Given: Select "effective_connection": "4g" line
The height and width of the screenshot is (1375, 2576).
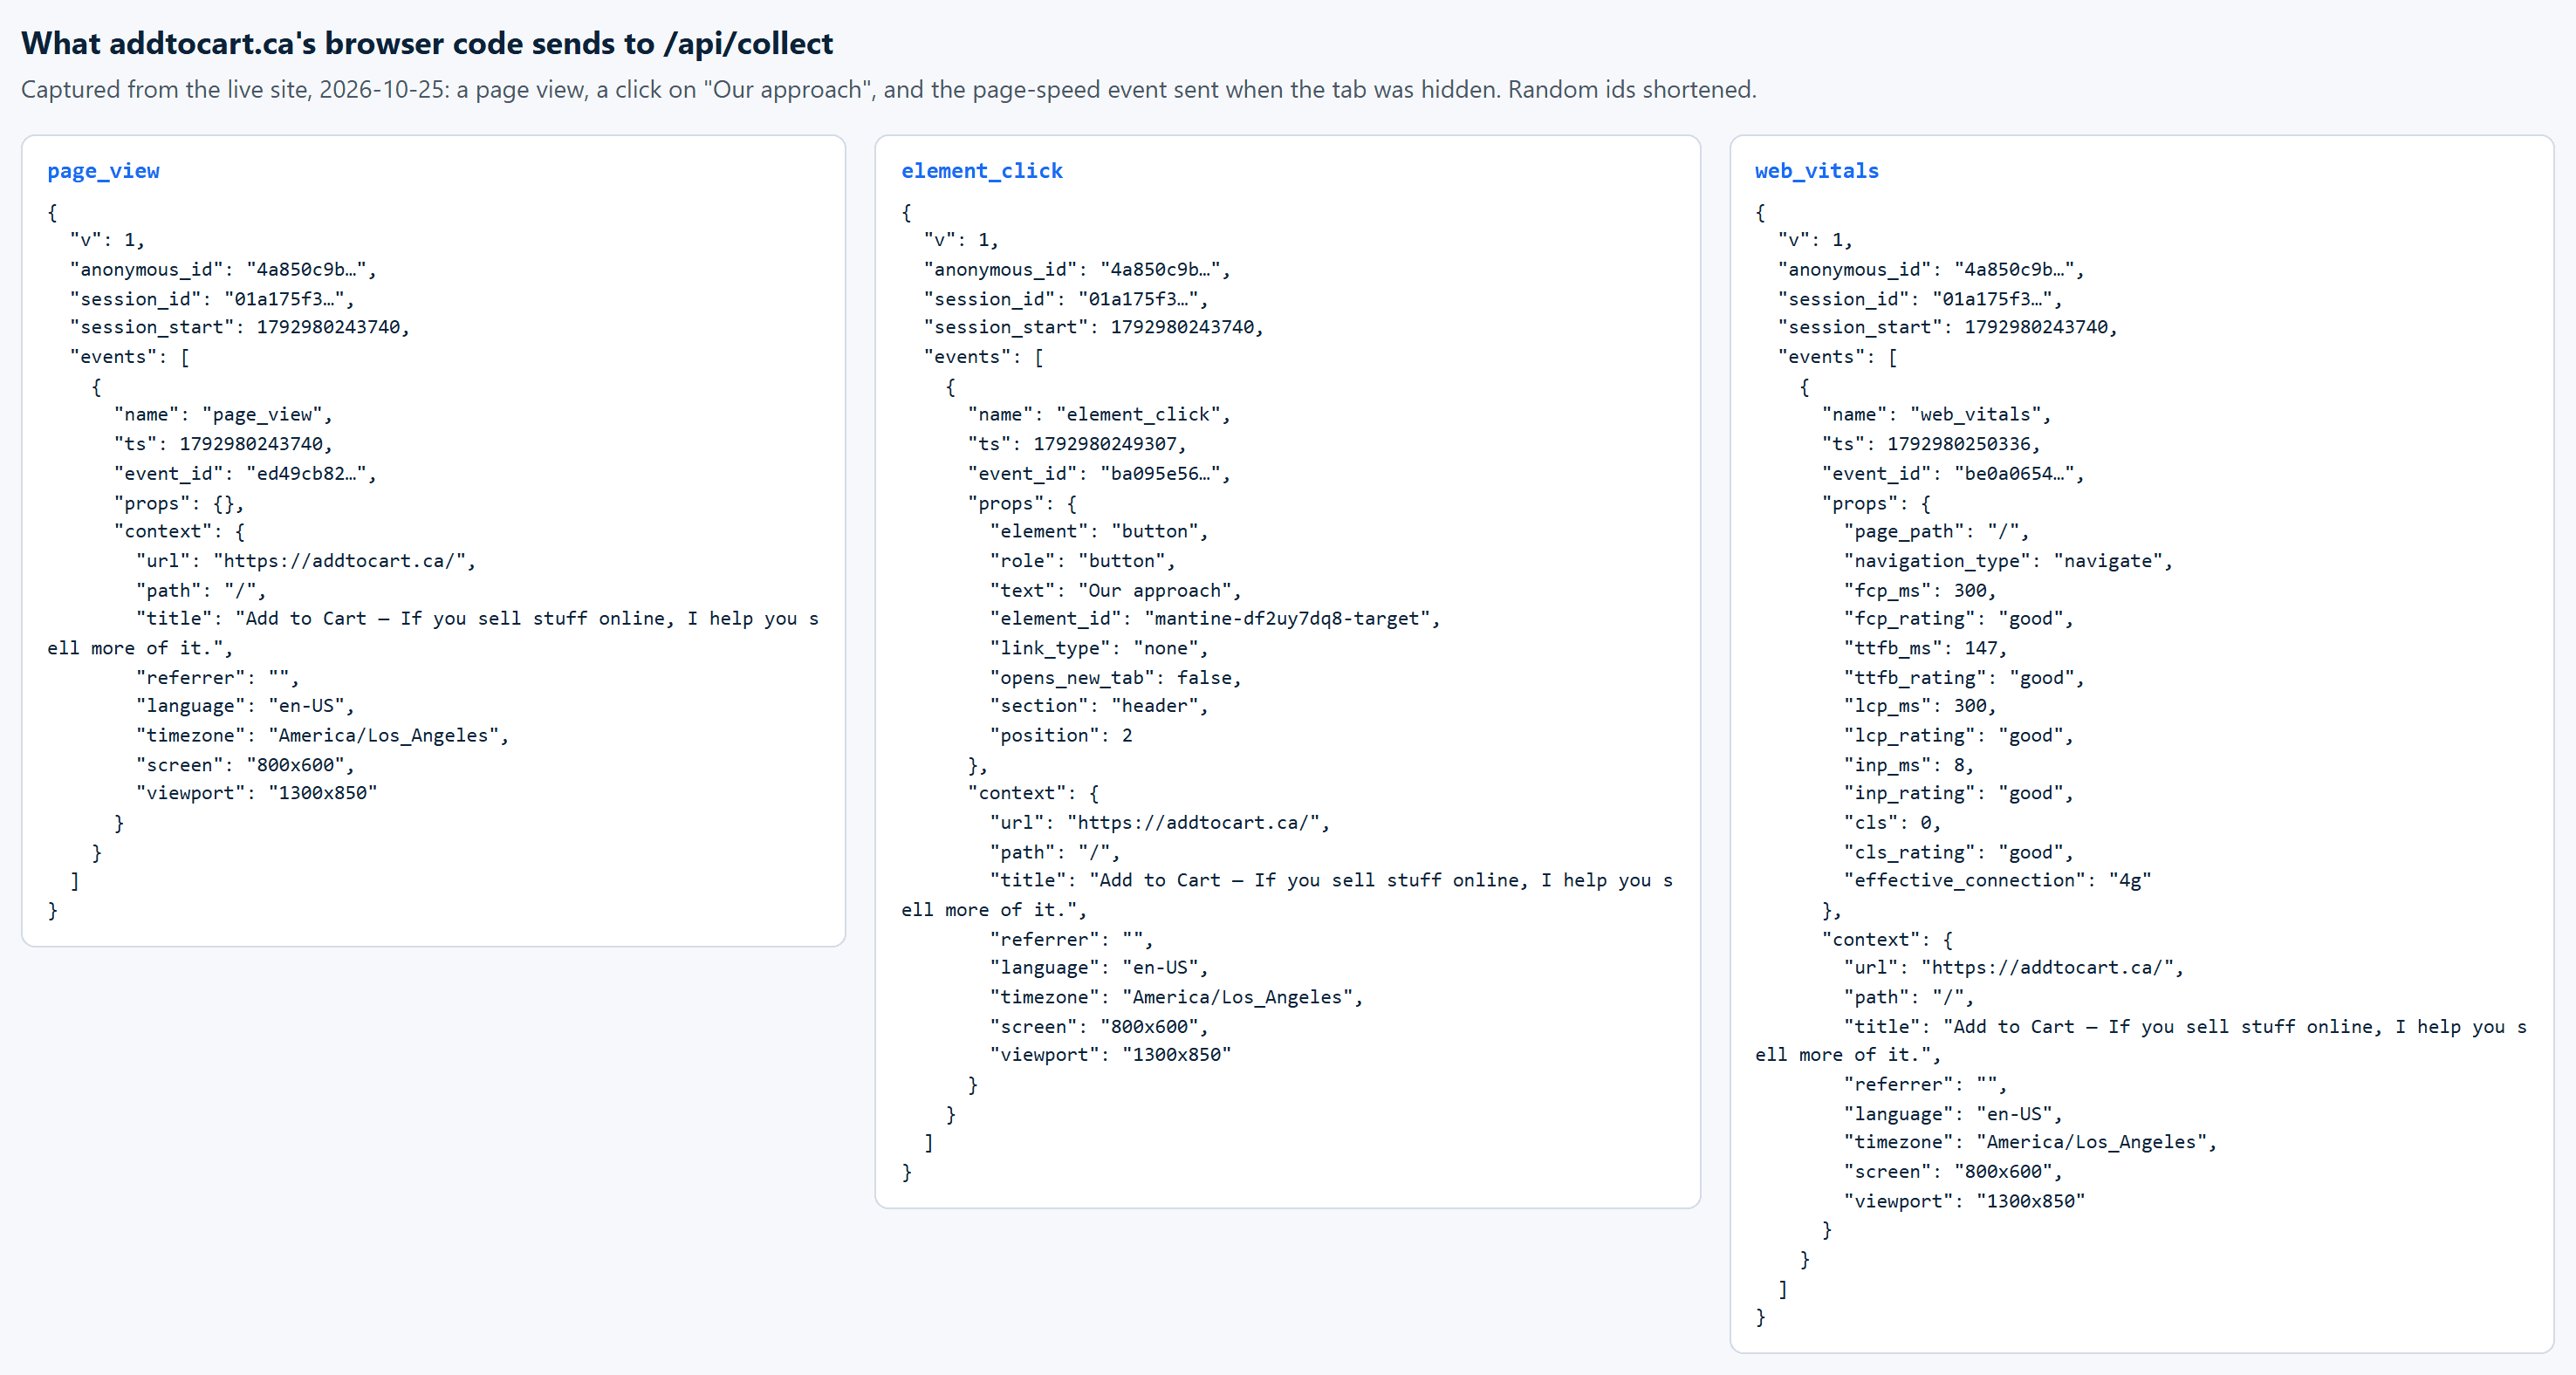Looking at the screenshot, I should (x=1997, y=880).
